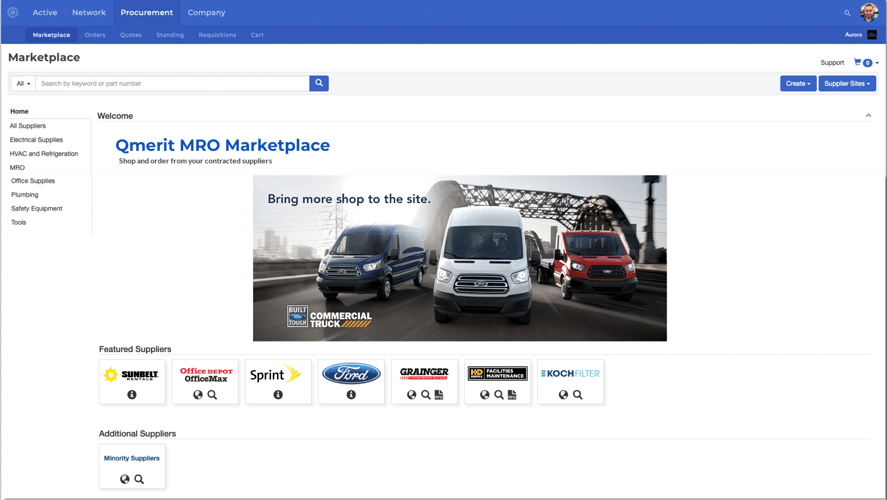Screen dimensions: 887x500
Task: Click the Grainger RFQ document icon
Action: [439, 395]
